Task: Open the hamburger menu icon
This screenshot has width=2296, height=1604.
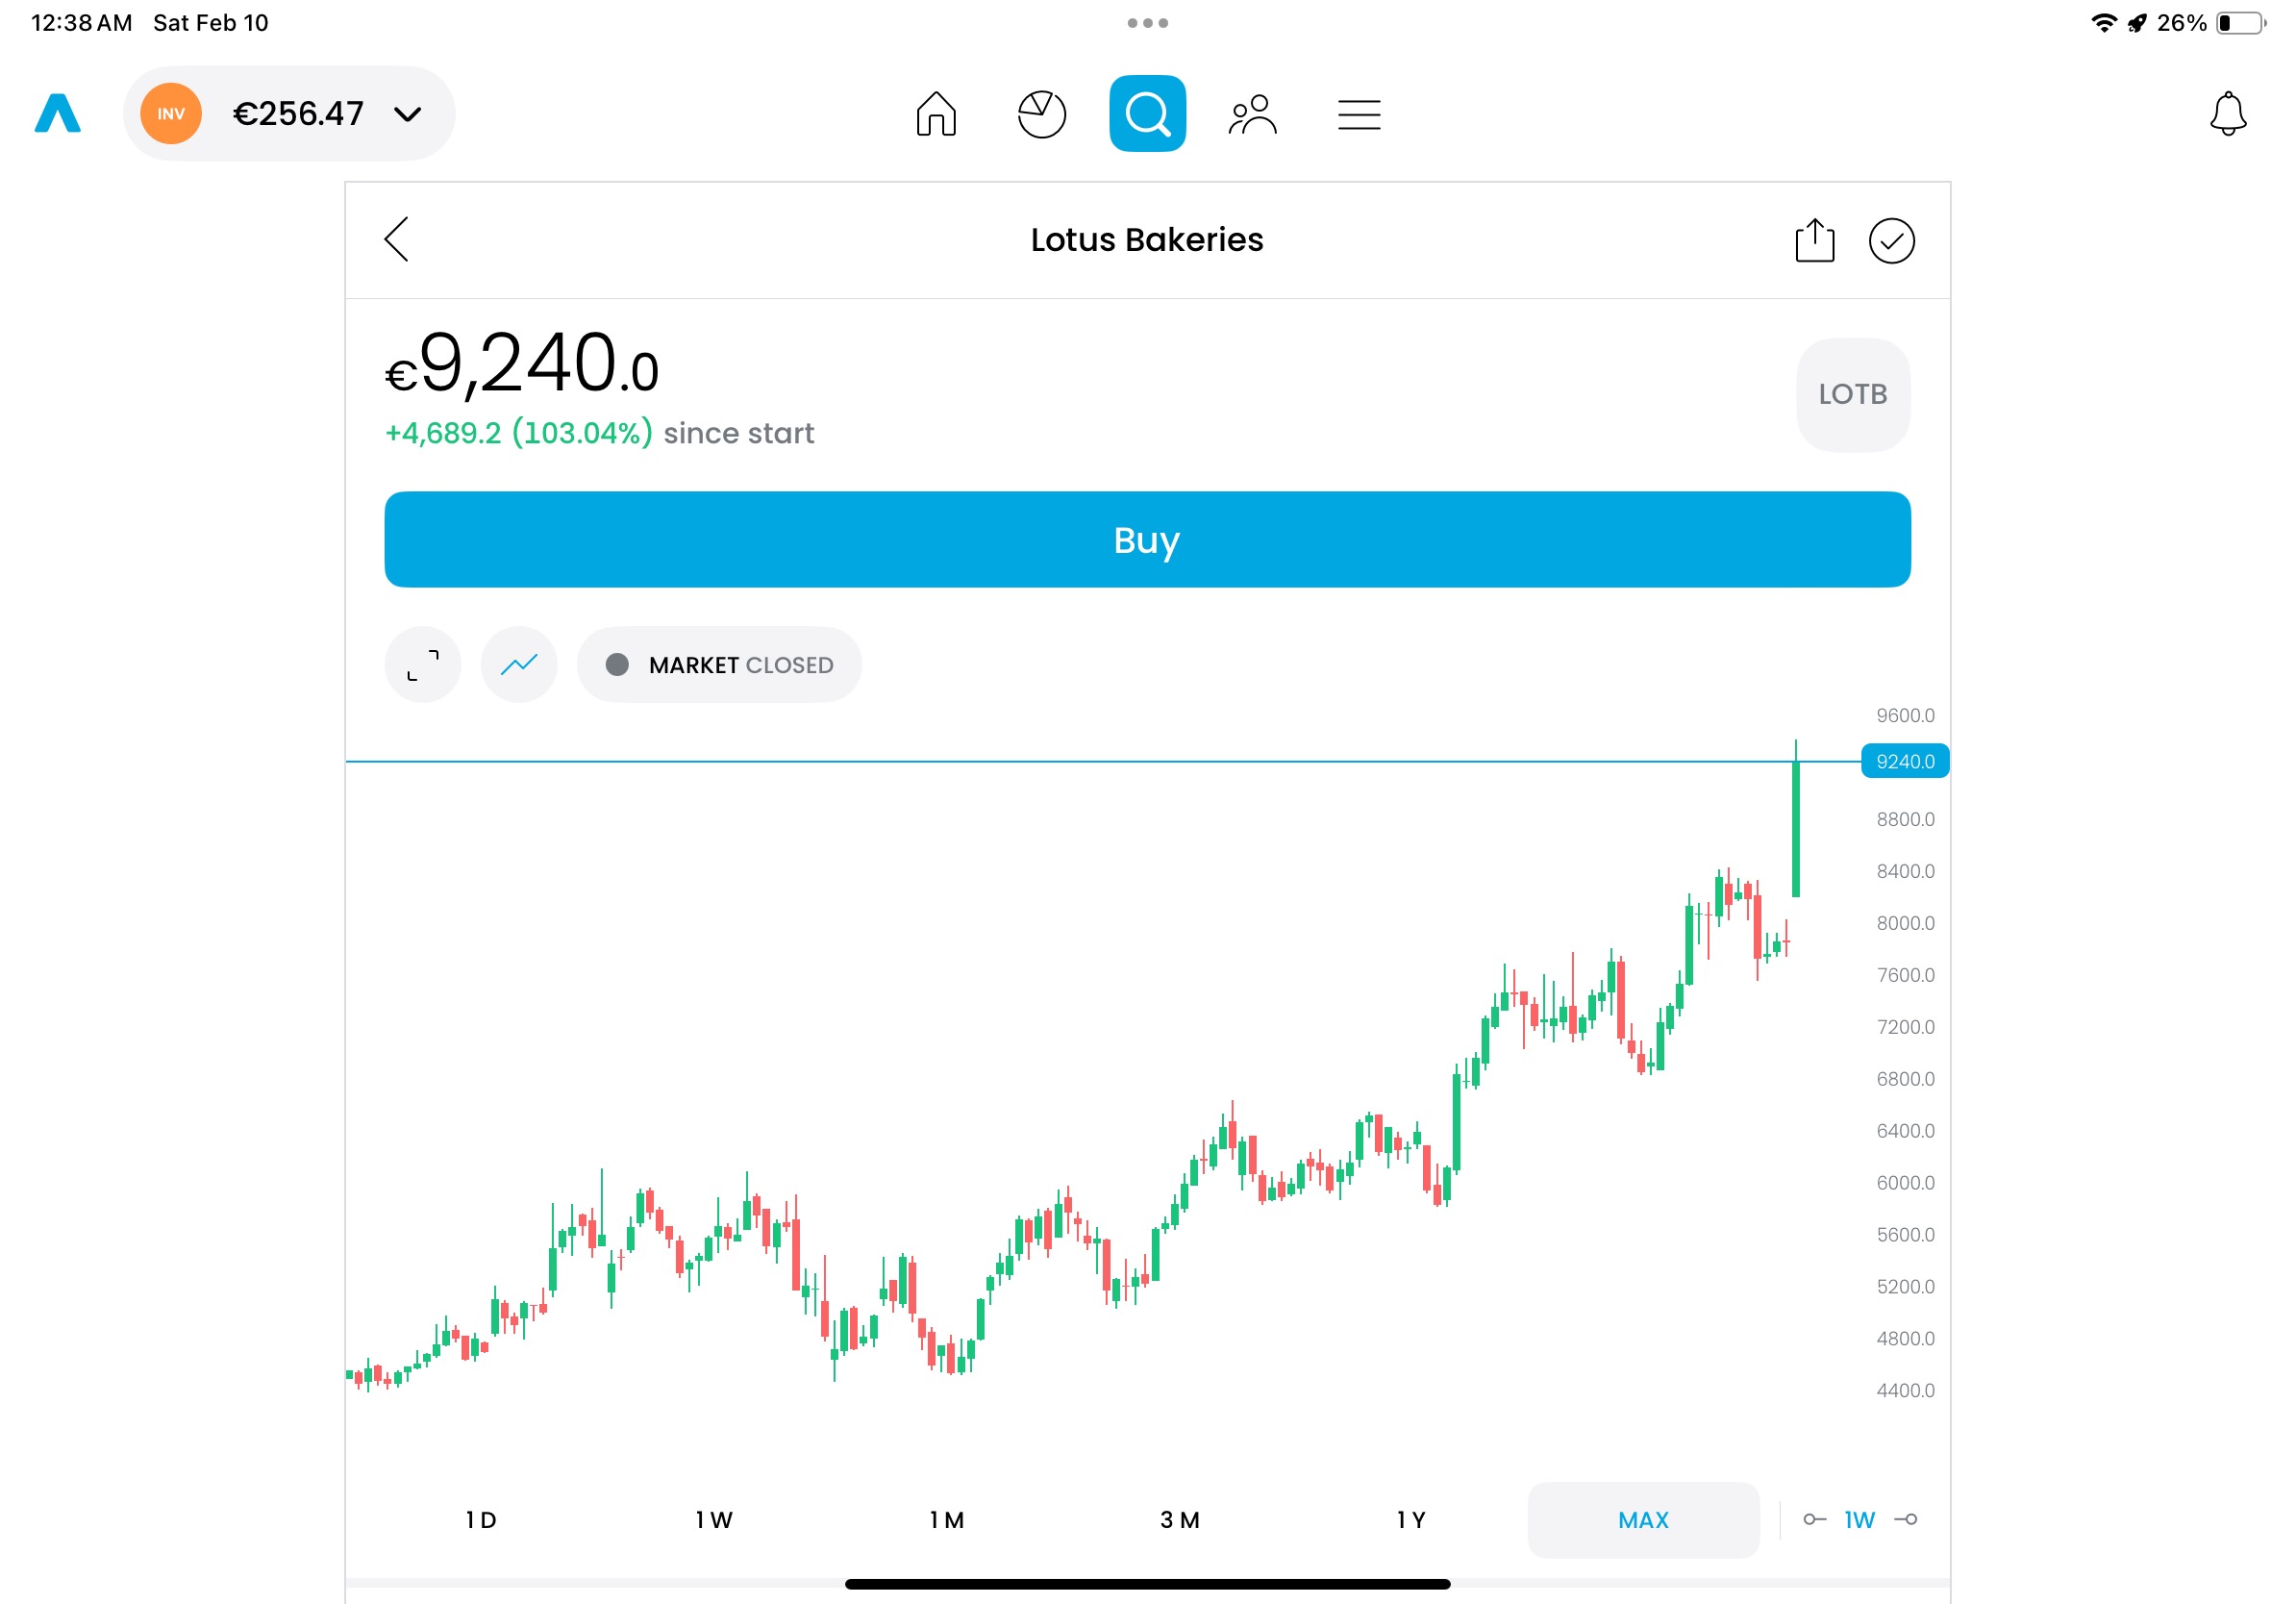Action: [1359, 114]
